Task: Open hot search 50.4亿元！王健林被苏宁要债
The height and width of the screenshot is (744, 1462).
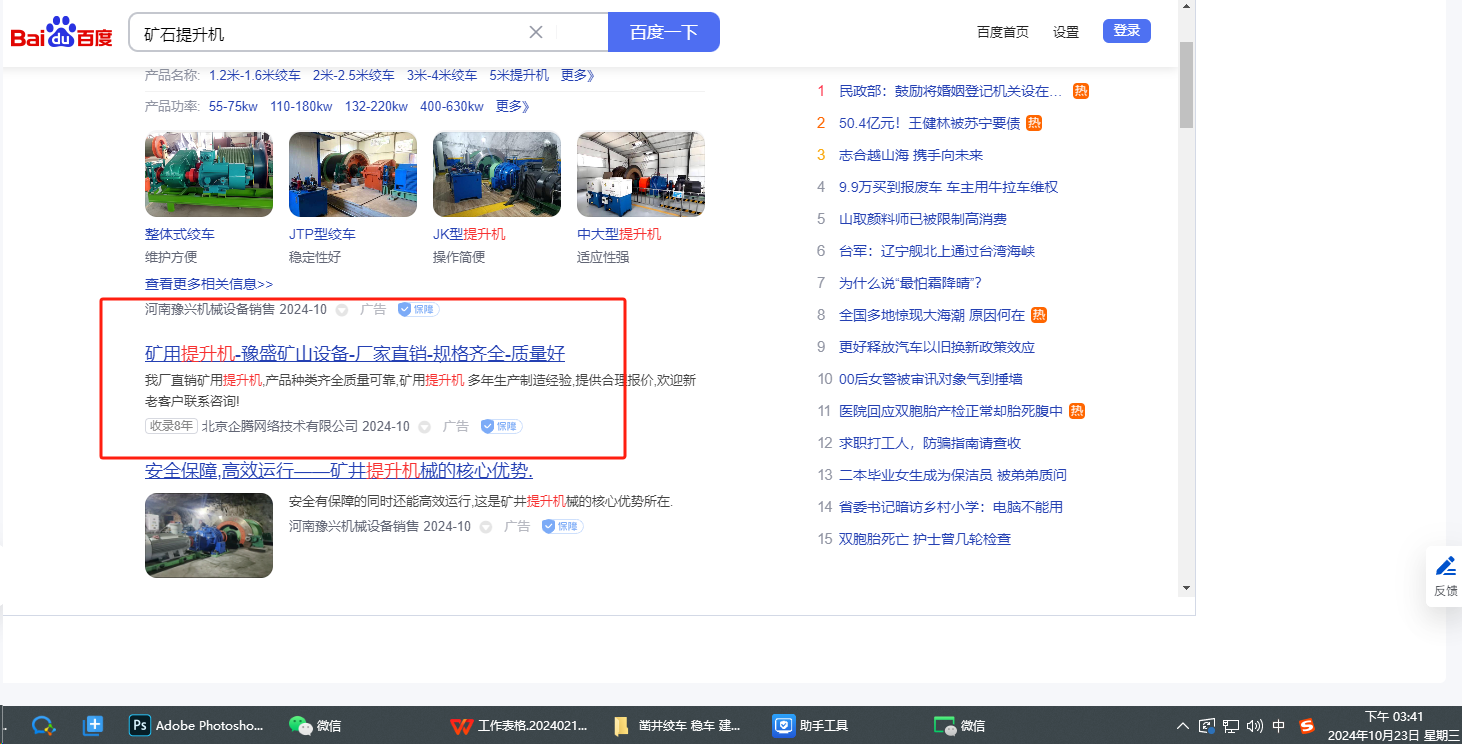Action: click(x=929, y=123)
